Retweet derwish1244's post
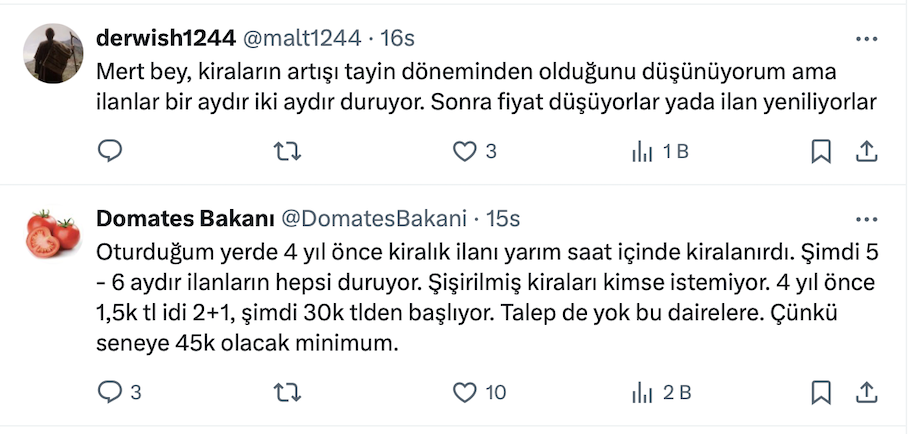 pos(287,151)
